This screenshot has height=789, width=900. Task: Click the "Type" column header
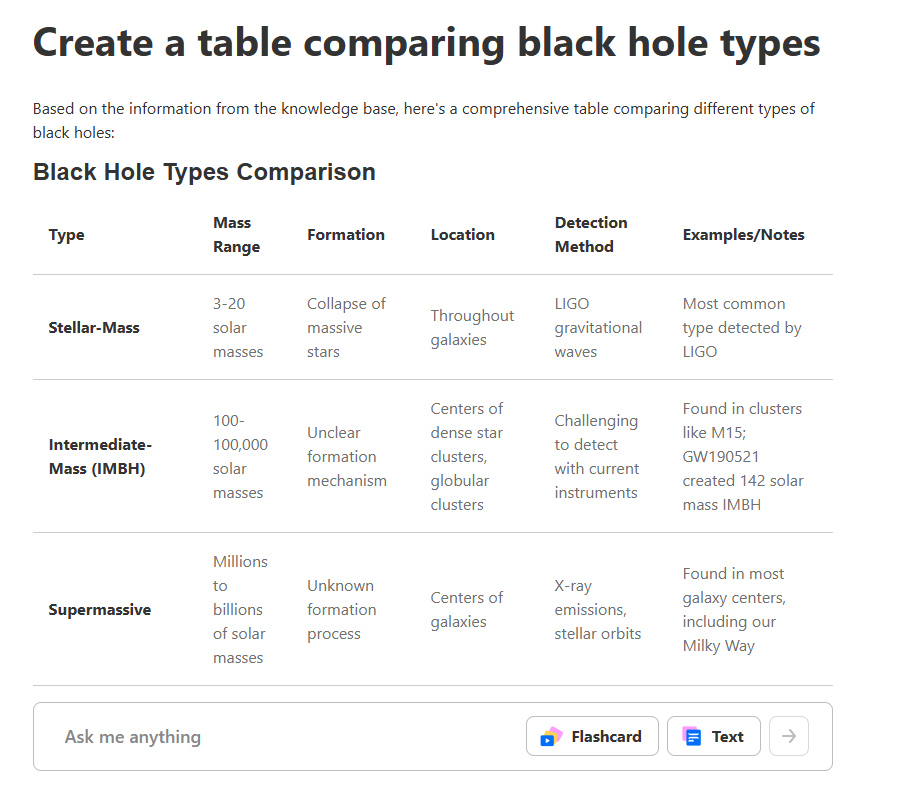67,235
